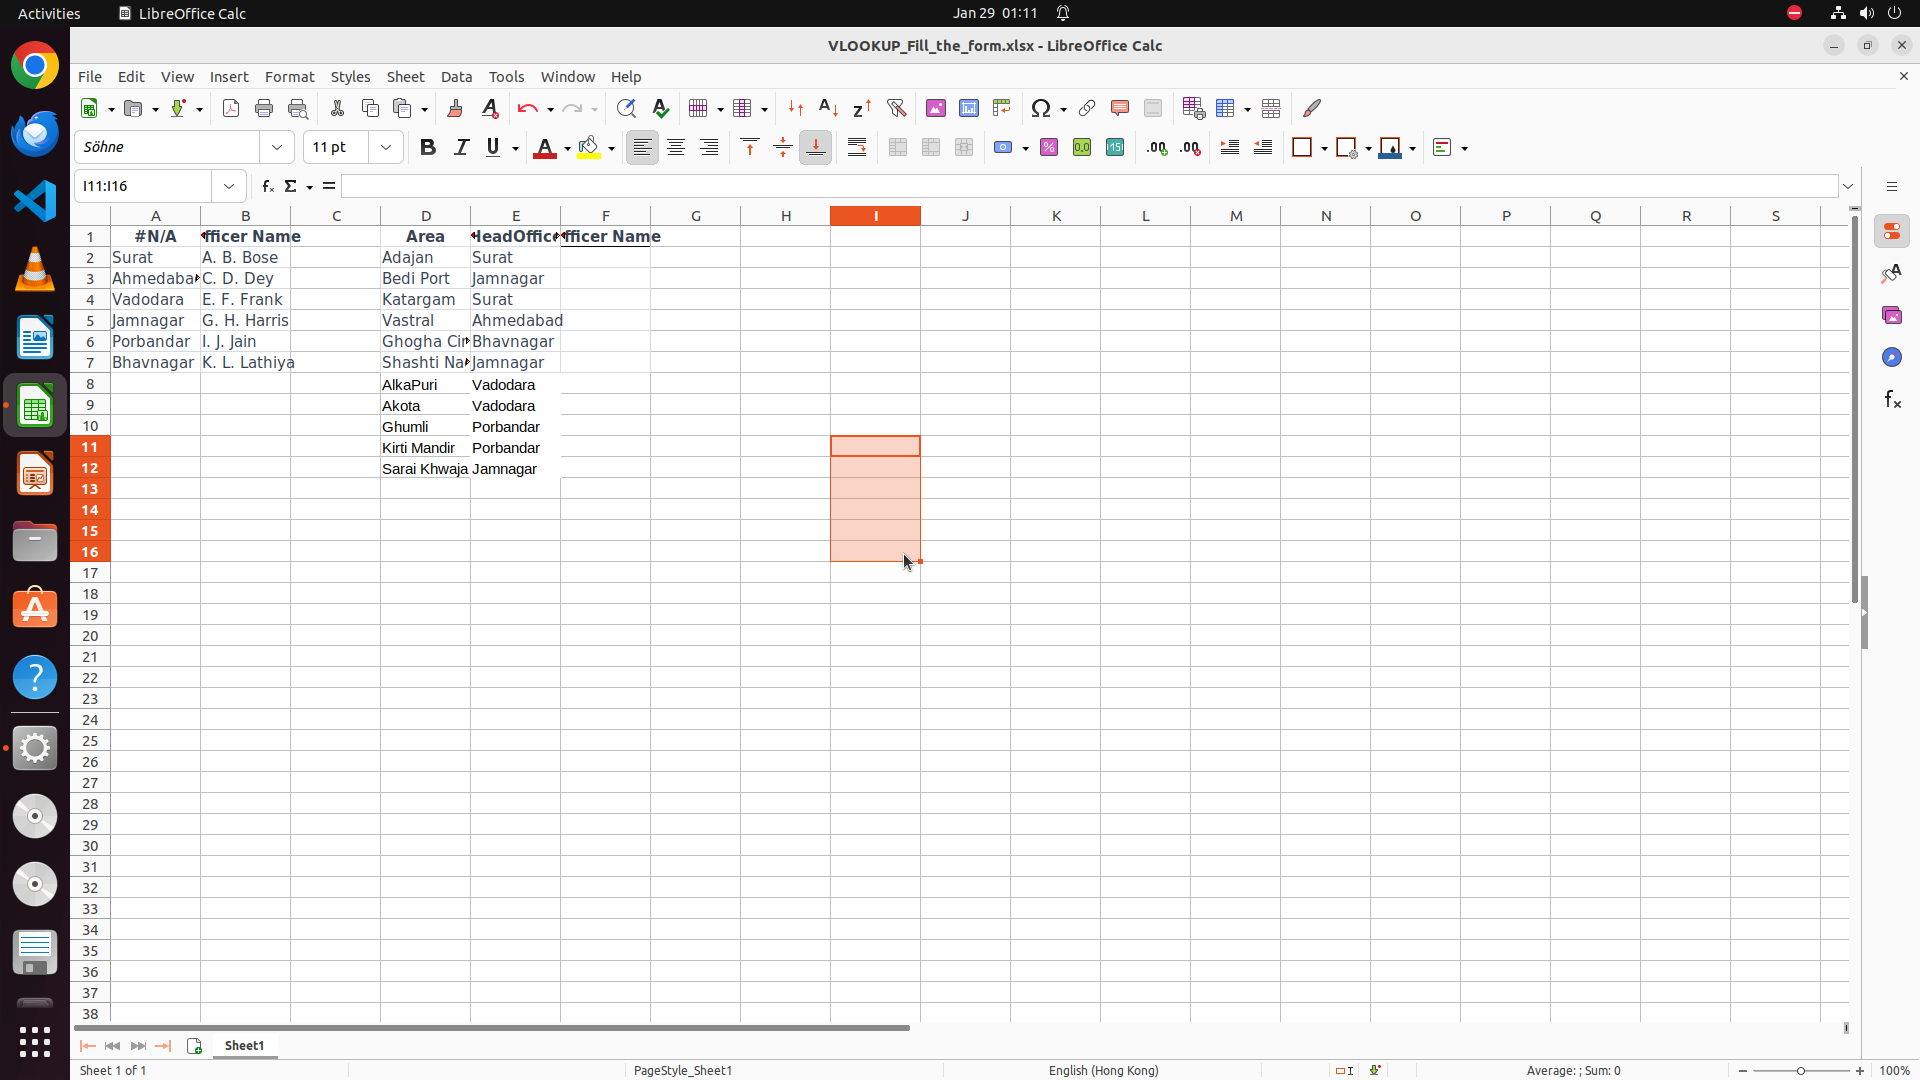Toggle Italic formatting
Viewport: 1920px width, 1080px height.
coord(461,147)
